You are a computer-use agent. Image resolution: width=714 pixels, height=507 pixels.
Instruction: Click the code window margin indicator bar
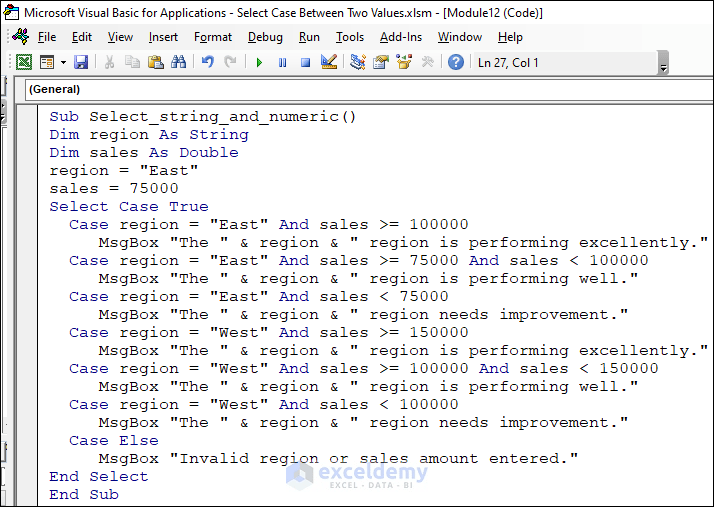point(27,305)
